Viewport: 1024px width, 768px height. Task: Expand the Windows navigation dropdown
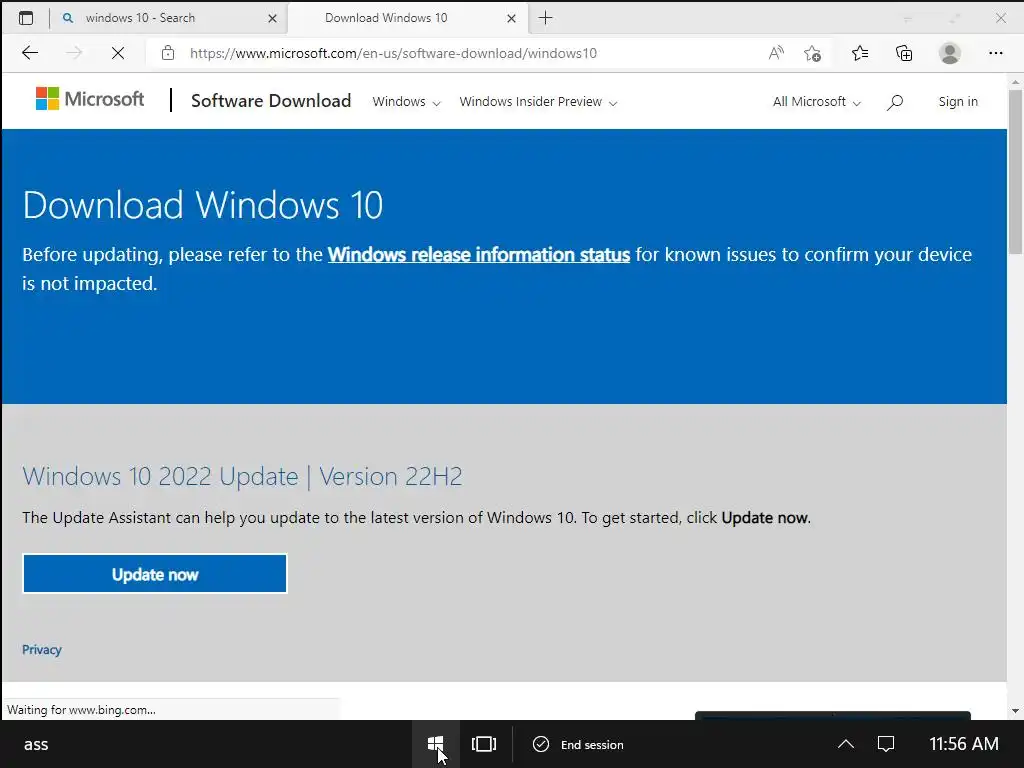coord(406,102)
